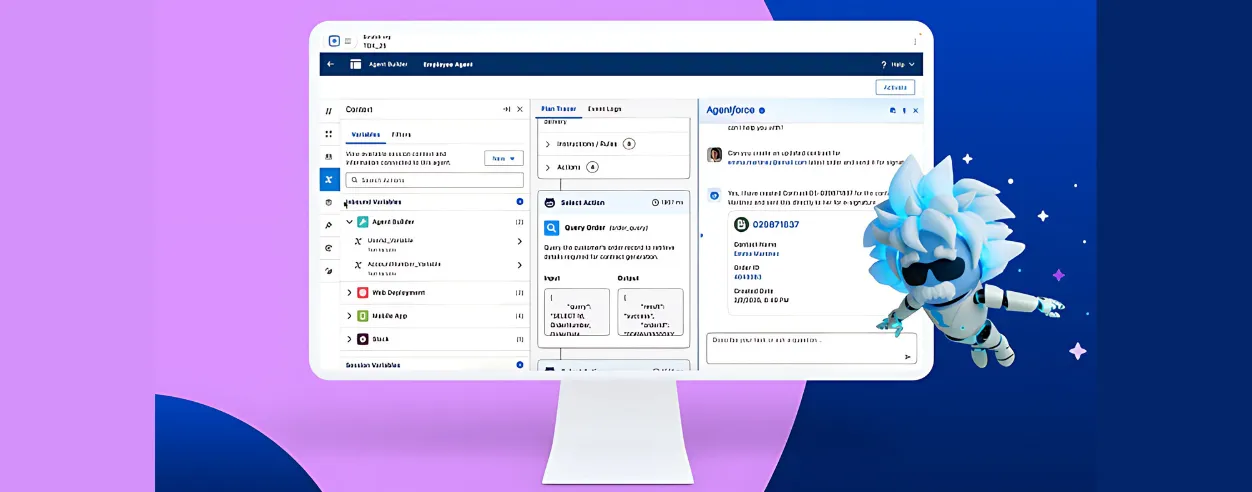Viewport: 1252px width, 492px height.
Task: Click the Employee Agent header label
Action: pos(448,64)
